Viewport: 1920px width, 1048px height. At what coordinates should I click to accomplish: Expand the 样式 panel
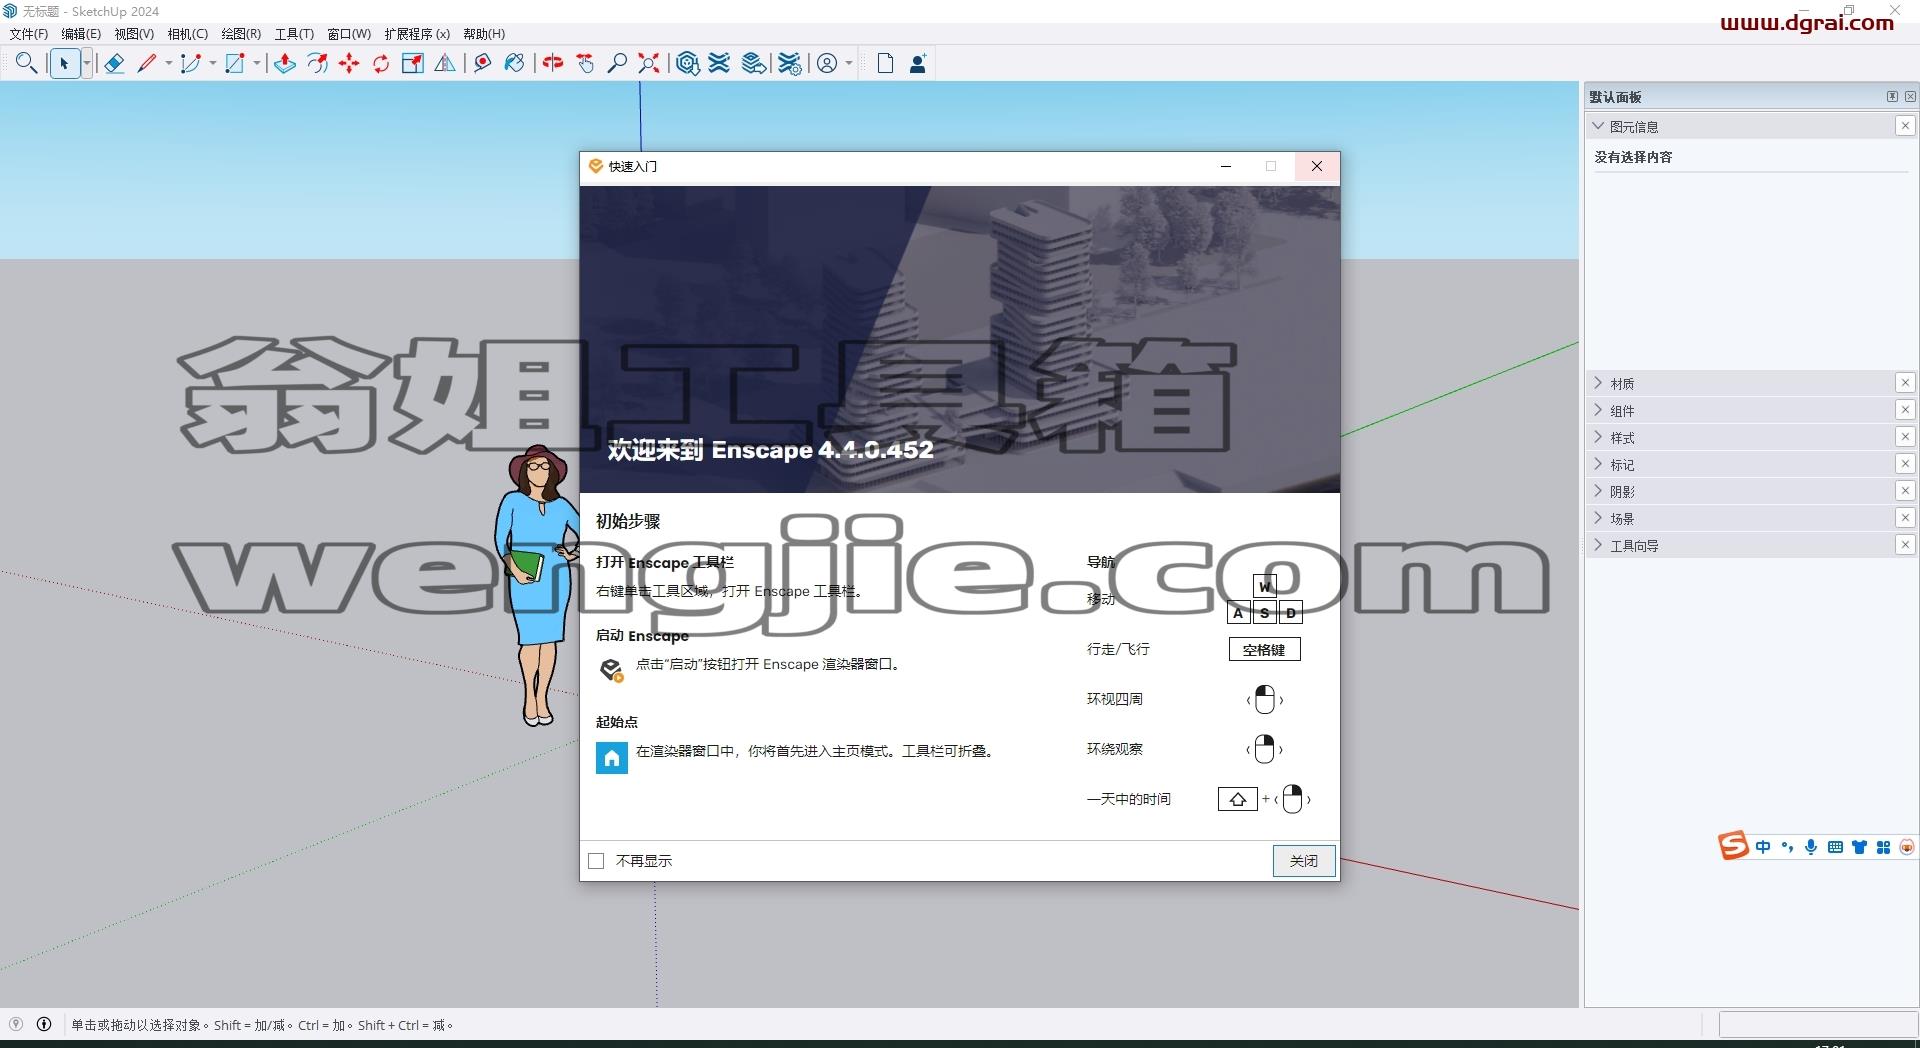click(x=1598, y=437)
